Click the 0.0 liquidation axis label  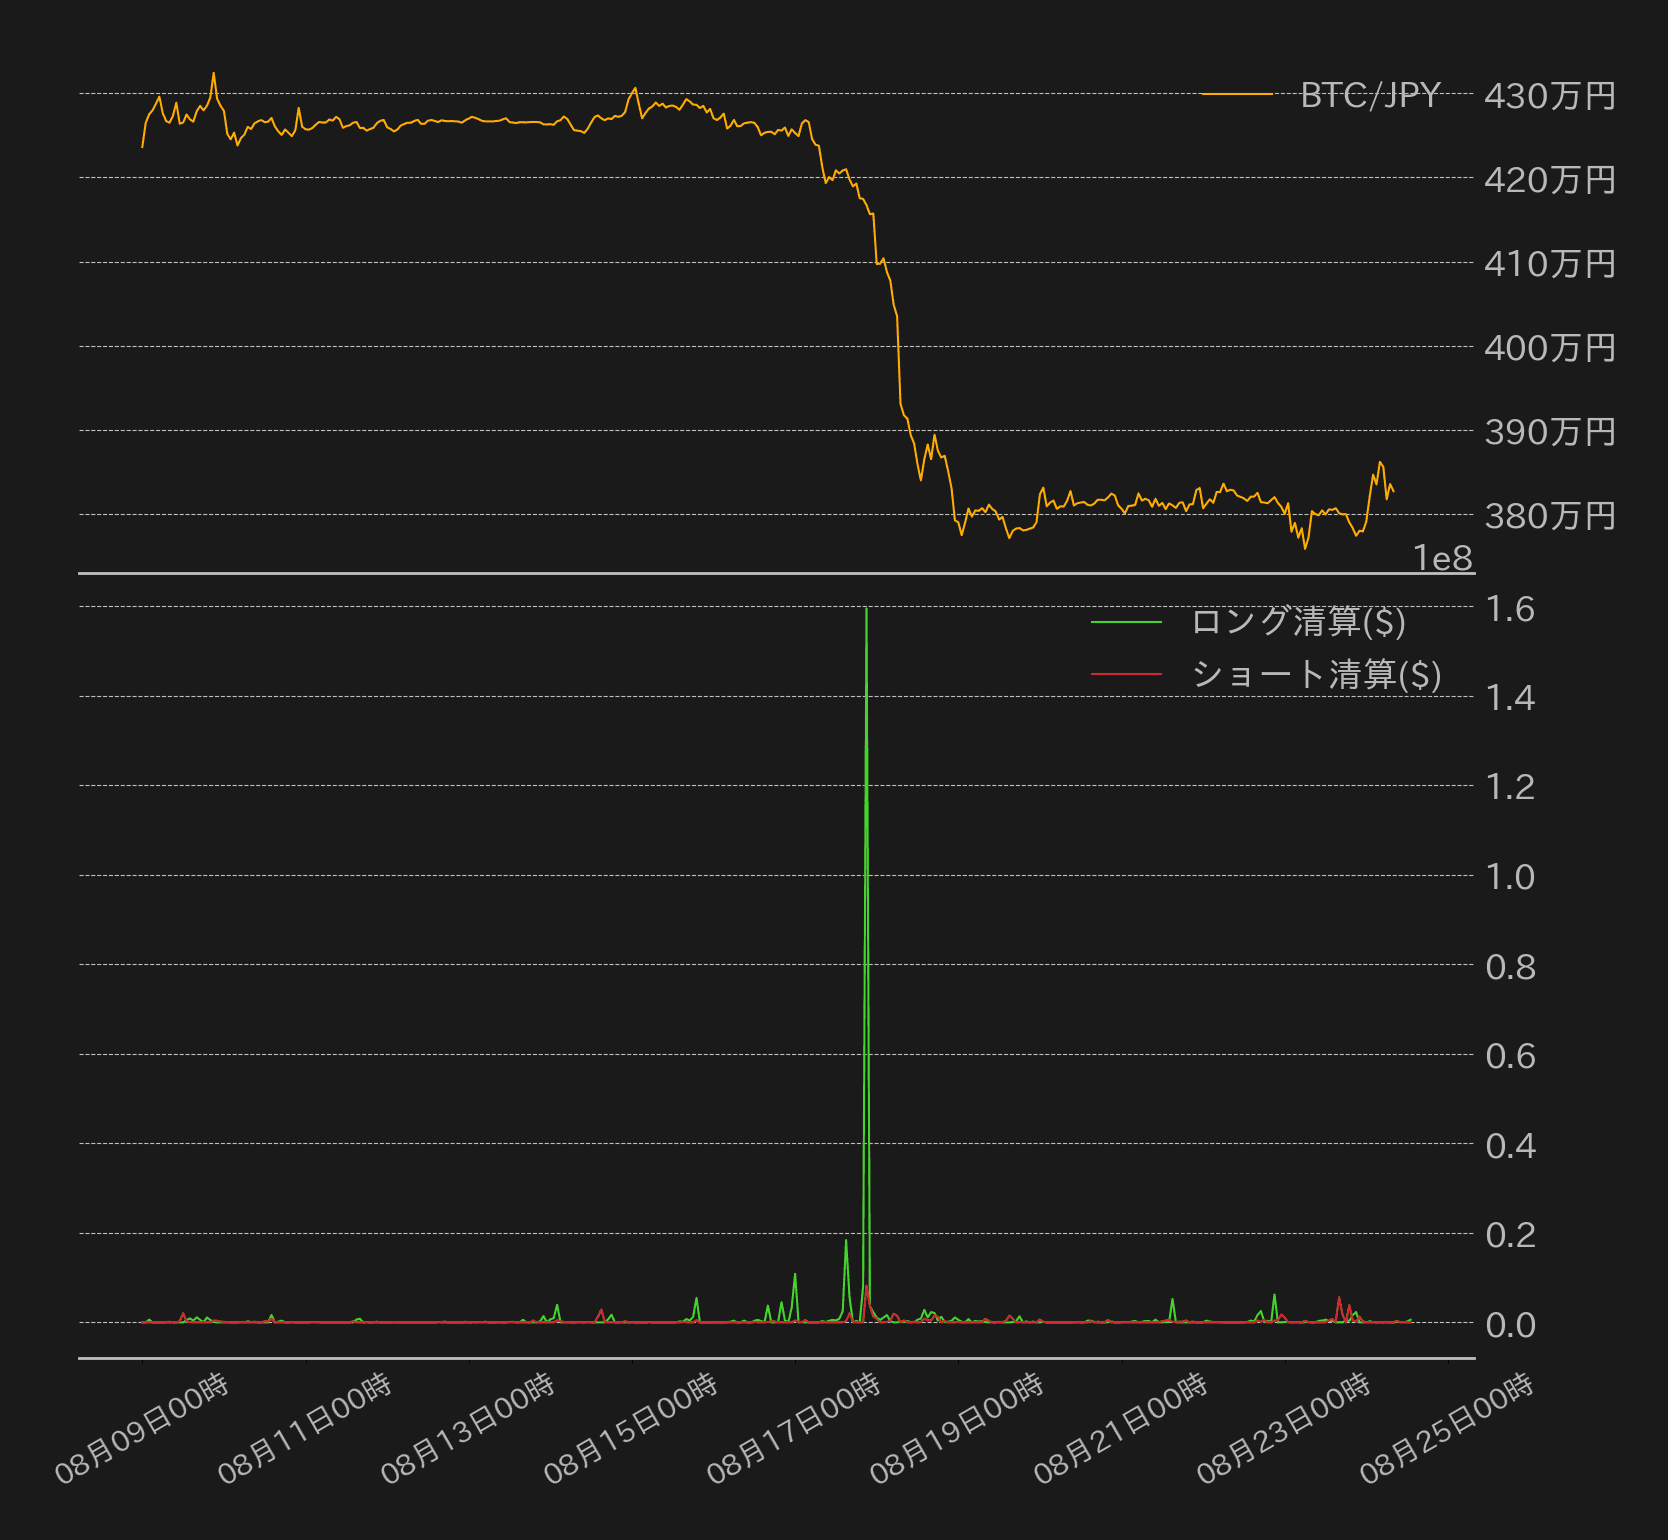(x=1510, y=1325)
